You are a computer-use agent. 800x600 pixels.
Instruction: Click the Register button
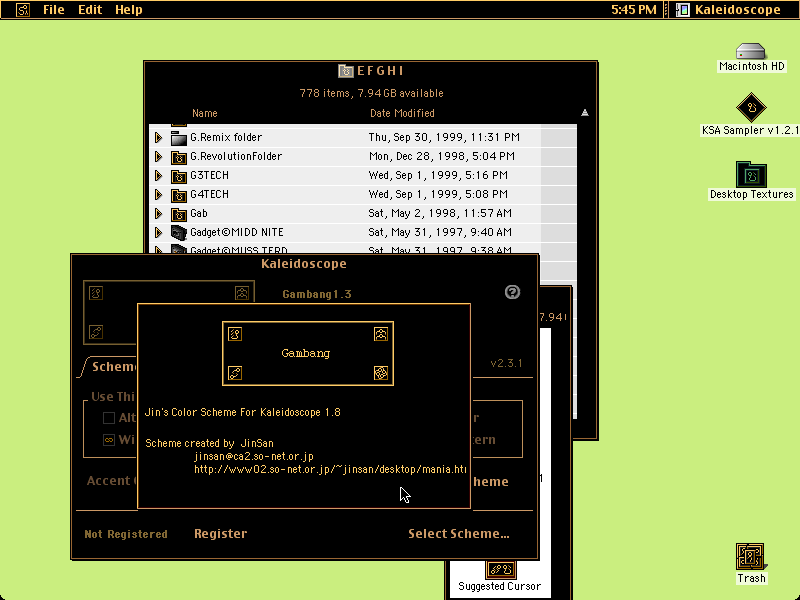(220, 534)
